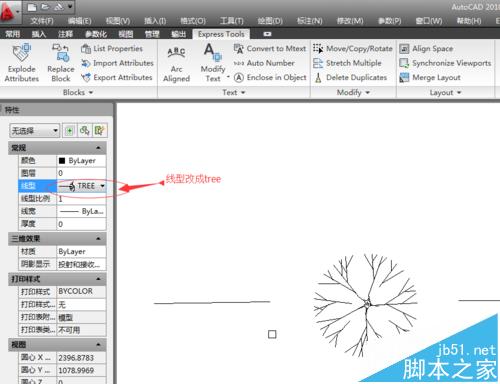Open the 帮助(H) menu
500x384 pixels.
click(469, 21)
